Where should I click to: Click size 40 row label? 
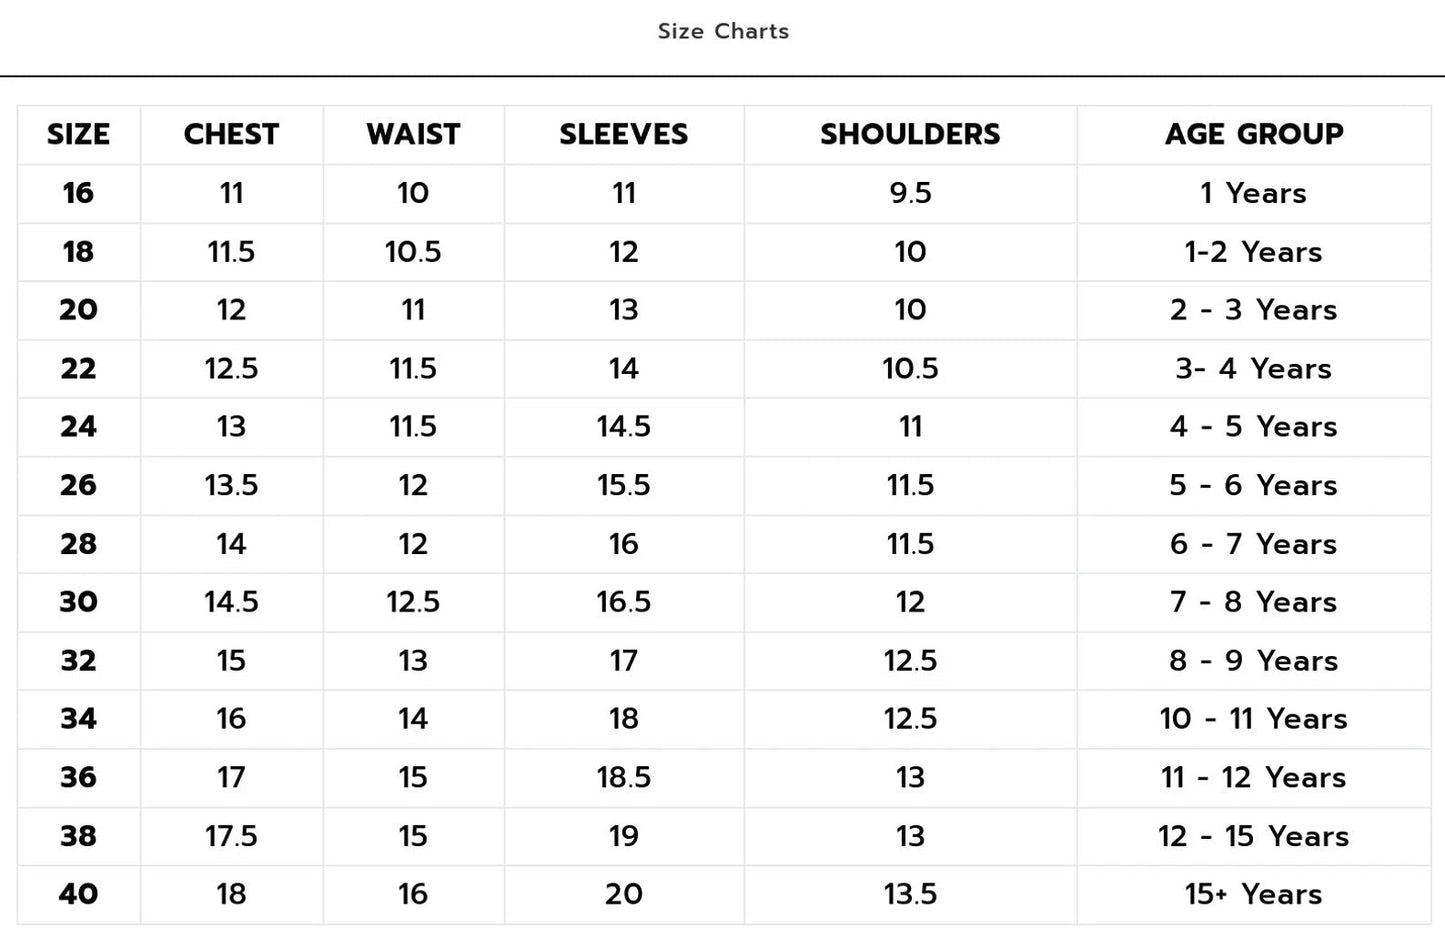click(78, 895)
